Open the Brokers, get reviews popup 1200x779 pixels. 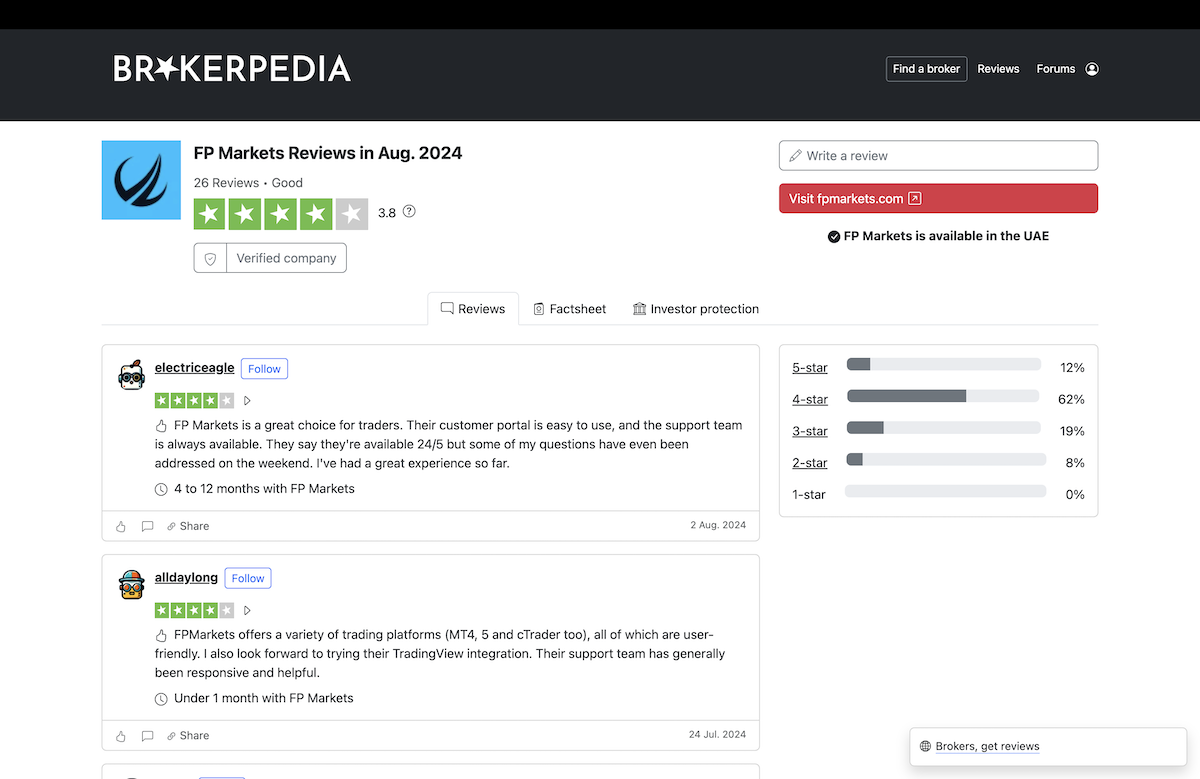pyautogui.click(x=987, y=746)
